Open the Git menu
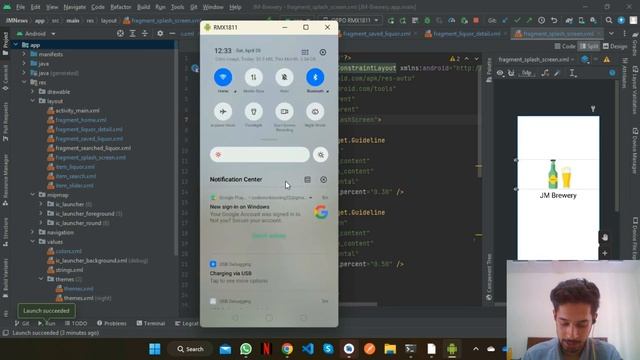This screenshot has width=640, height=360. point(193,7)
